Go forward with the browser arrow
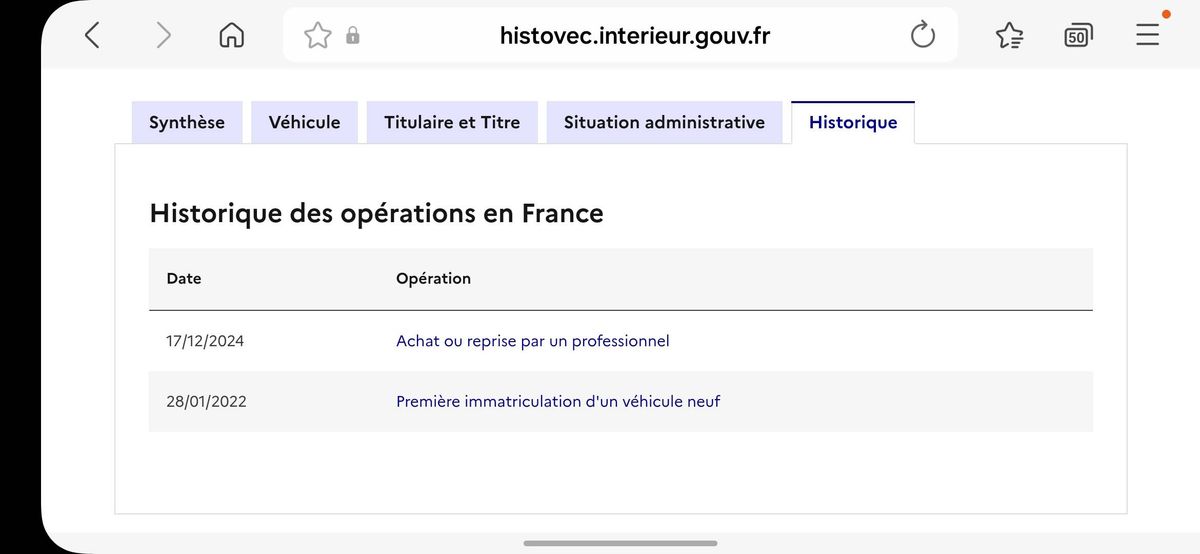Image resolution: width=1200 pixels, height=554 pixels. 164,36
